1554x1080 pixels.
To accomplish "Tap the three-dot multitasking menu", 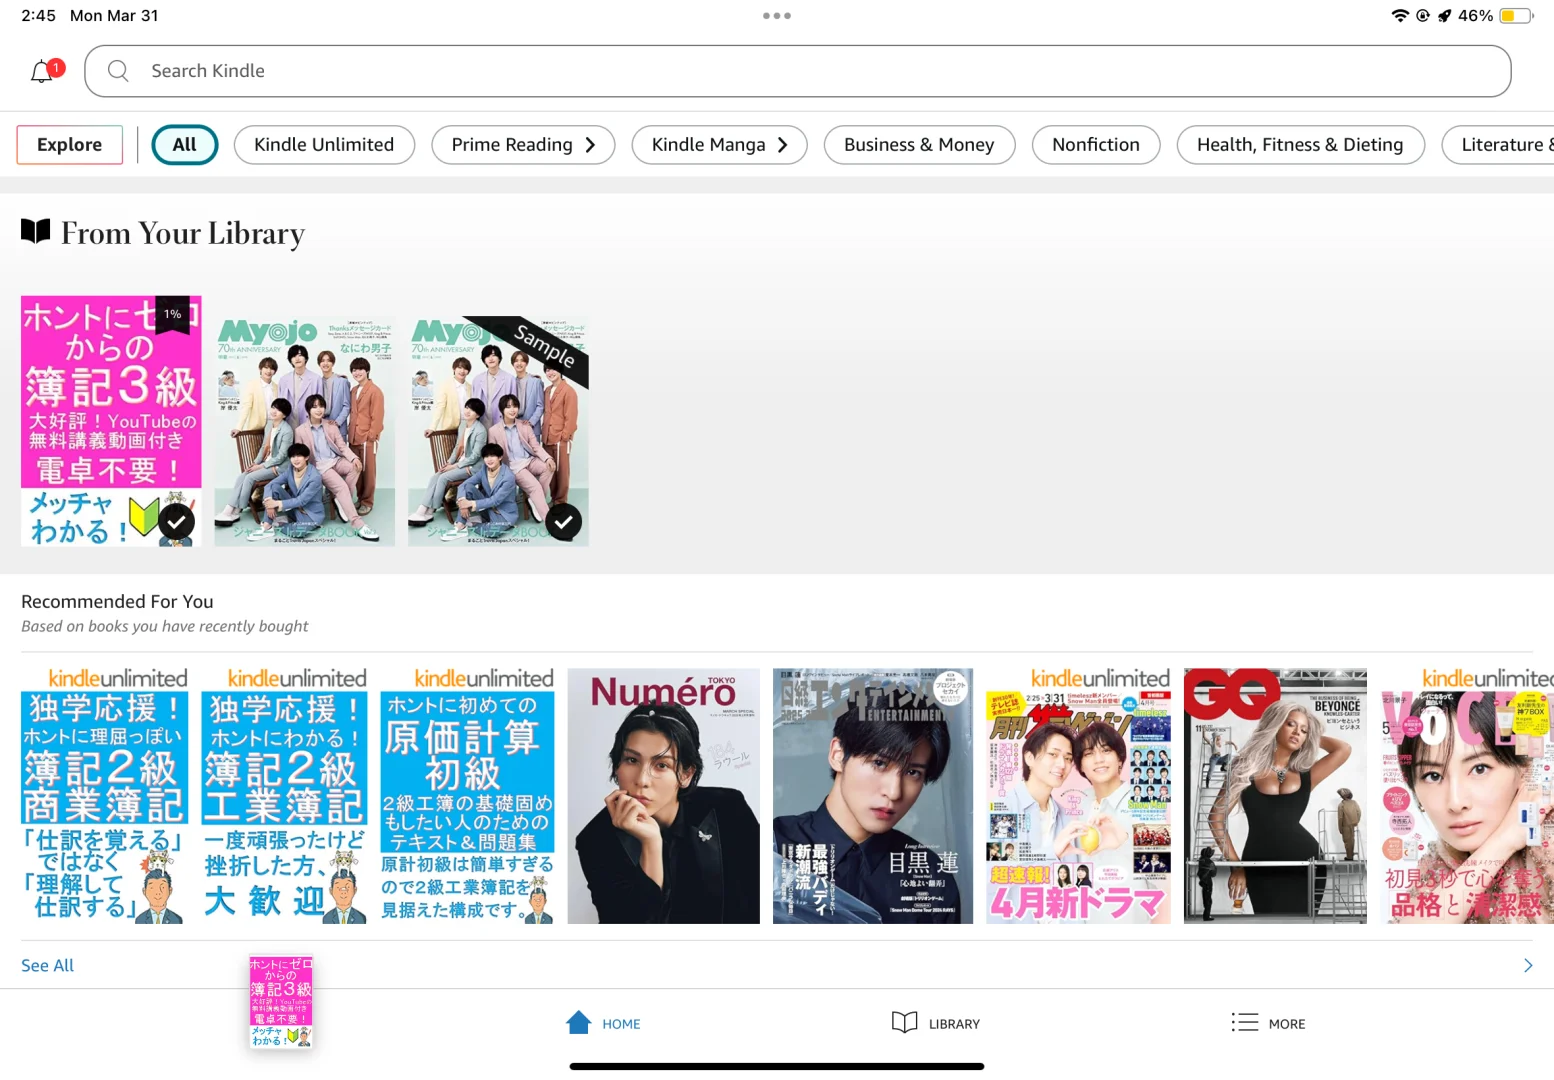I will (x=777, y=16).
